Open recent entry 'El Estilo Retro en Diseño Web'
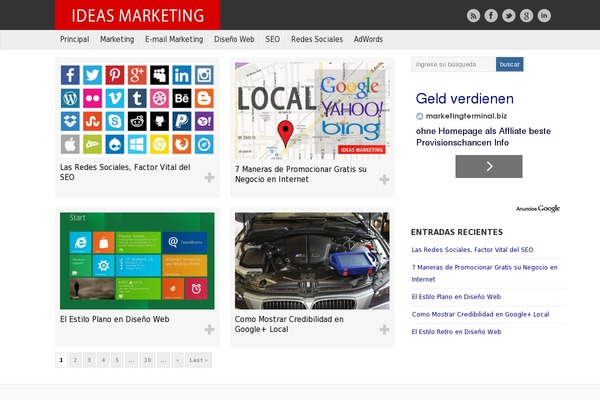Screen dimensions: 600x400 [x=457, y=332]
